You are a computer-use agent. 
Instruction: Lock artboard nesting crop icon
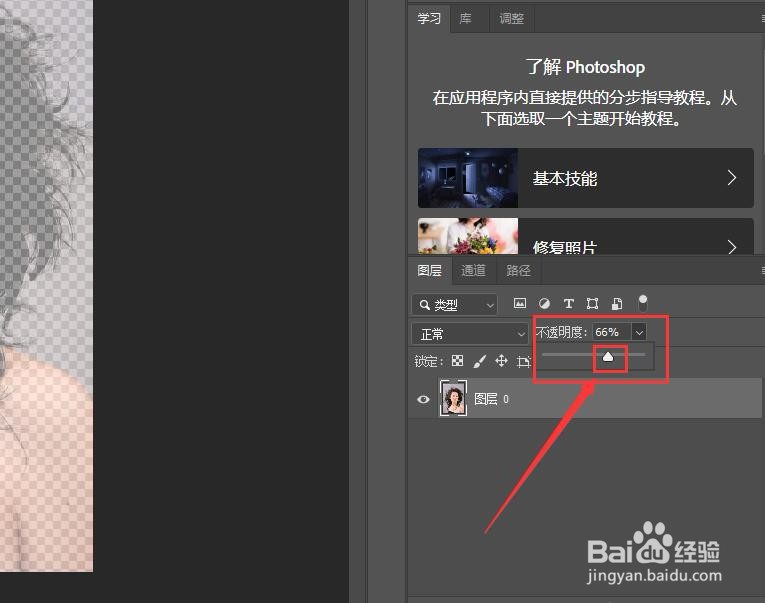coord(523,362)
